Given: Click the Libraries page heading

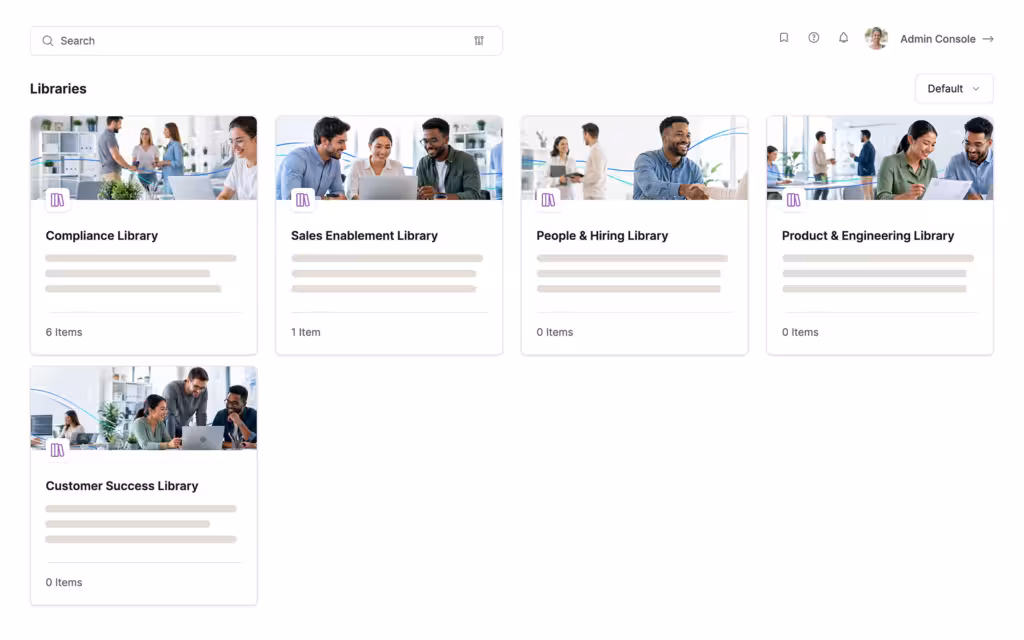Looking at the screenshot, I should pyautogui.click(x=58, y=89).
